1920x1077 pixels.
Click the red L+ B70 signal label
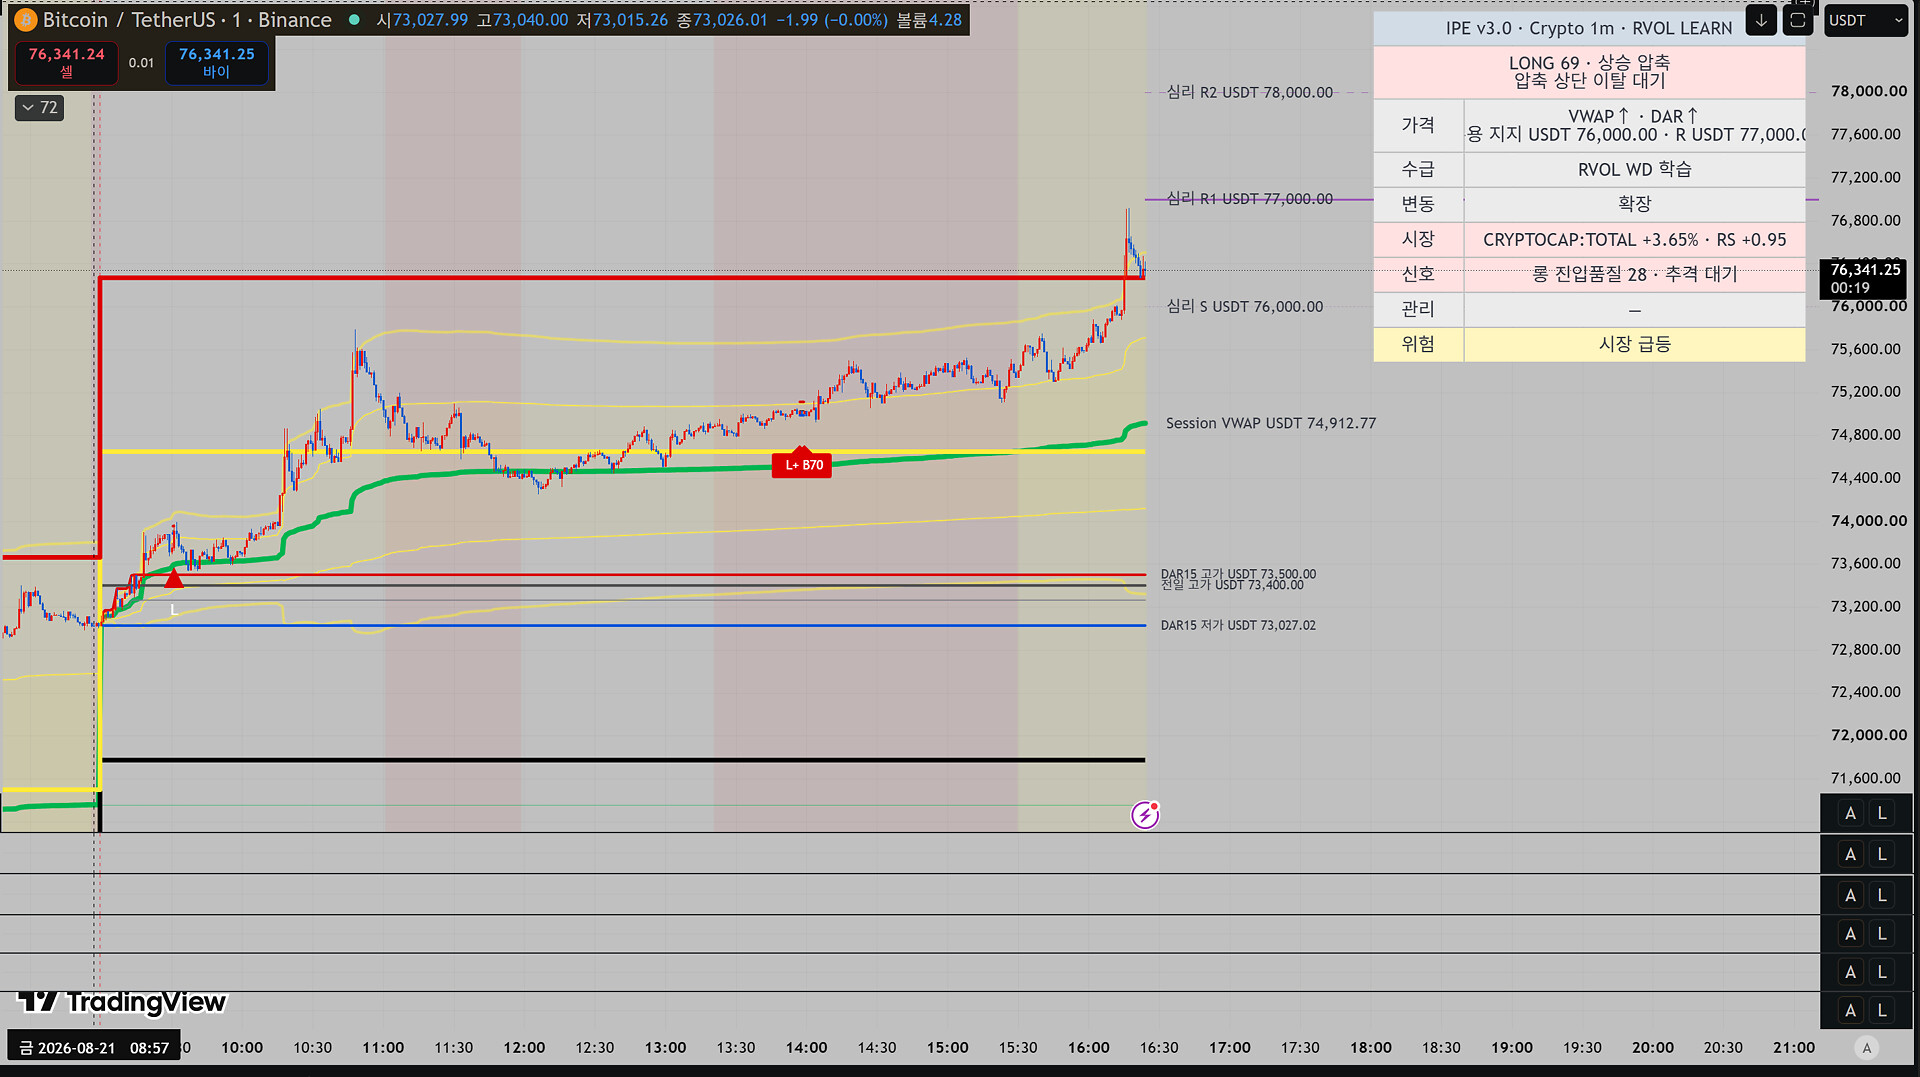tap(802, 465)
